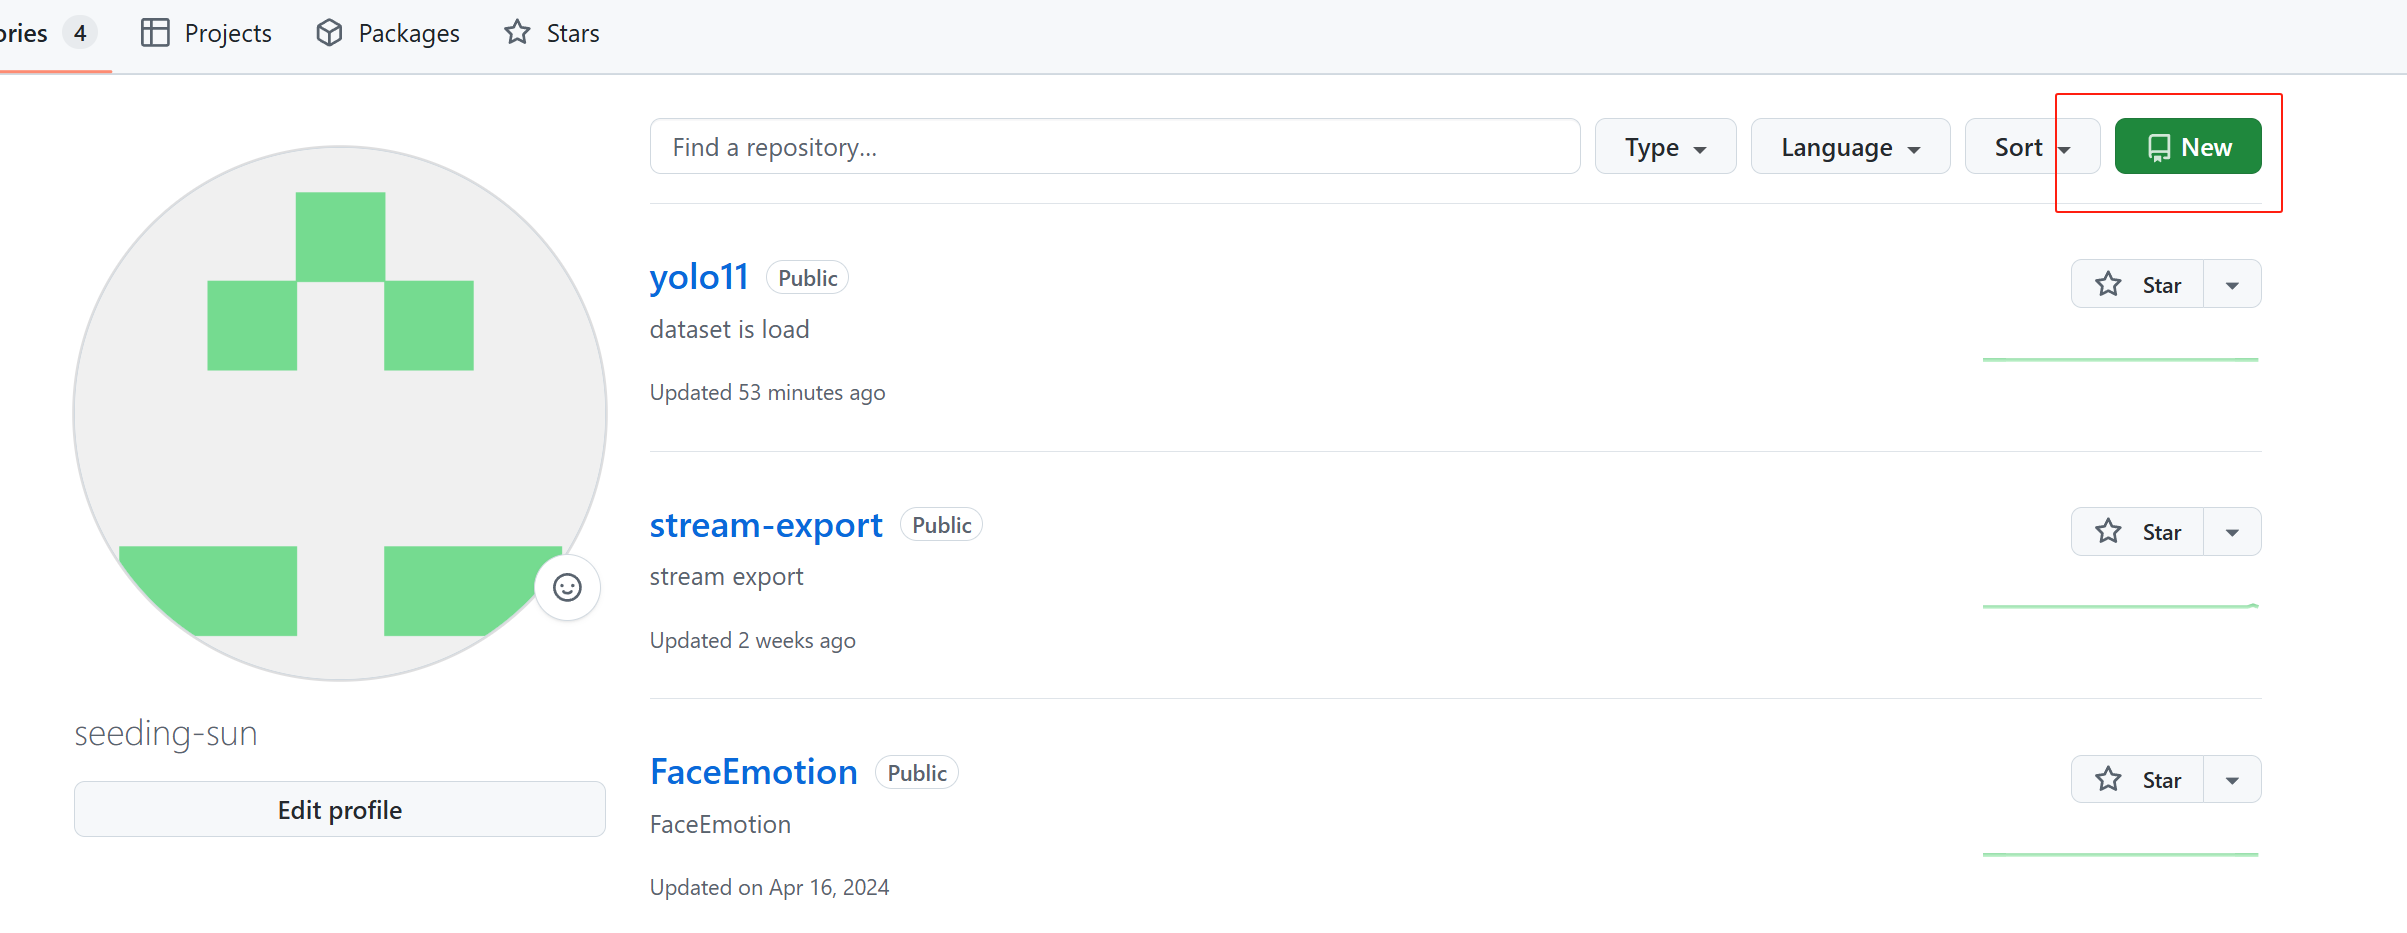Click the 'stream export' description text
The image size is (2407, 933).
[x=727, y=577]
